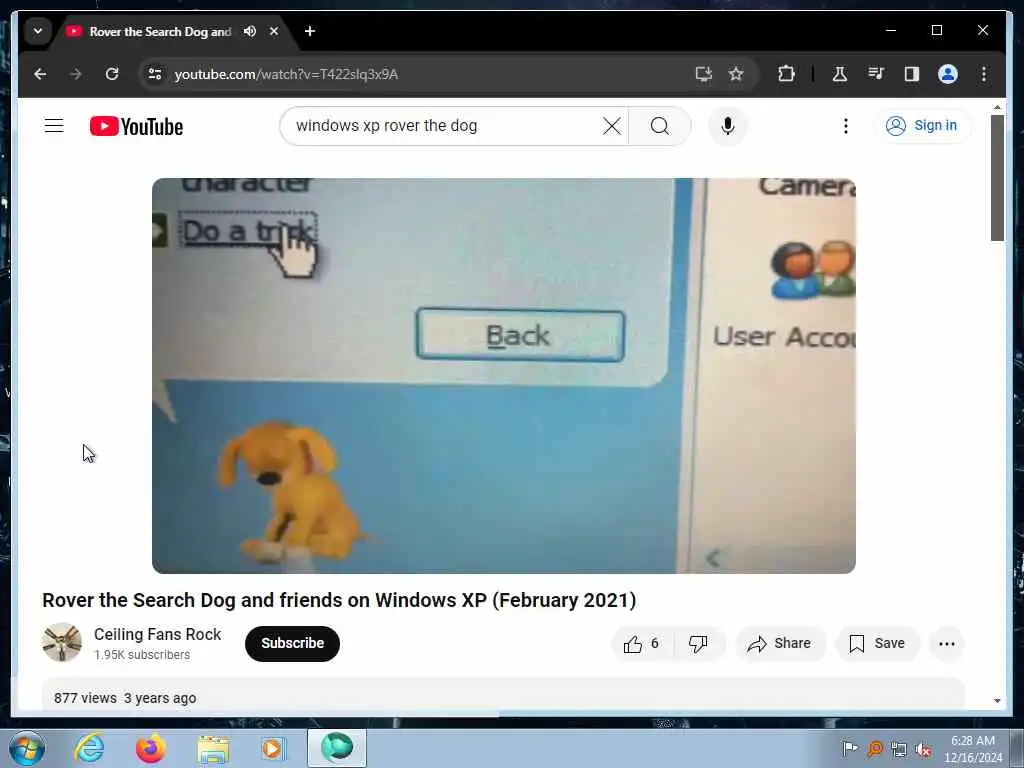The width and height of the screenshot is (1024, 768).
Task: Go back with the browser back arrow
Action: coord(40,74)
